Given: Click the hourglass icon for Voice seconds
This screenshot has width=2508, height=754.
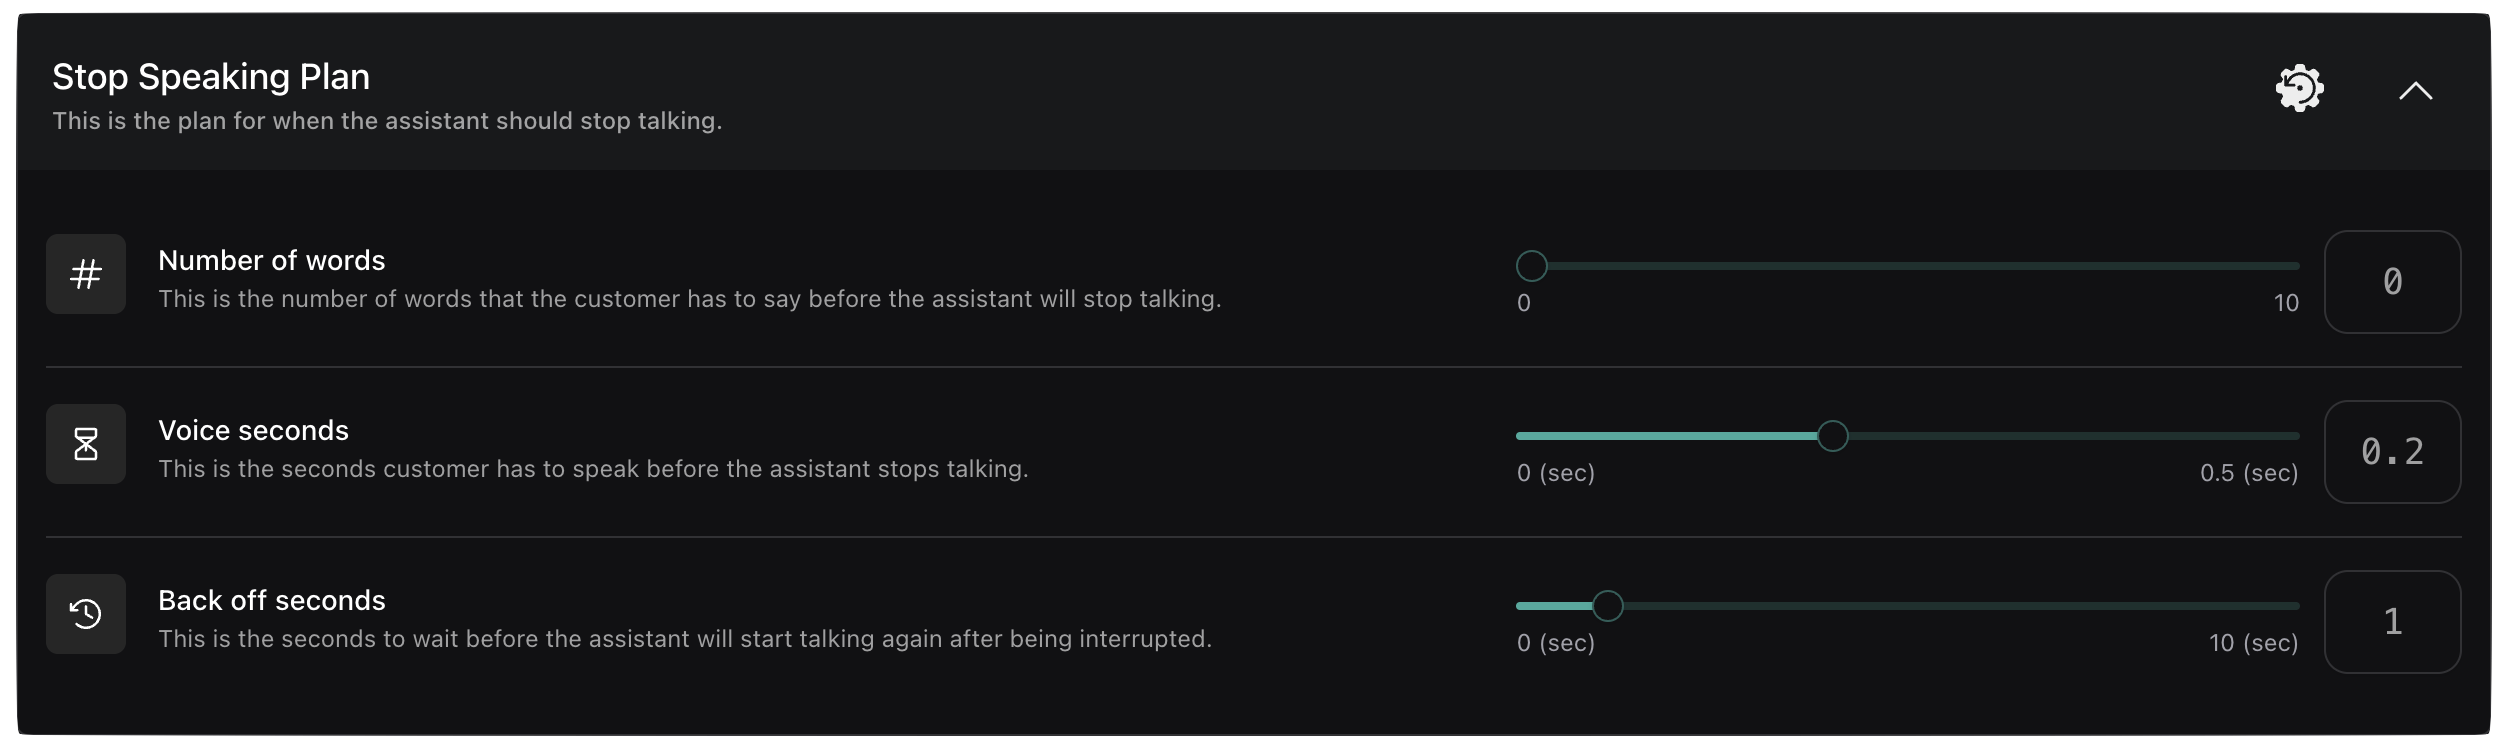Looking at the screenshot, I should pyautogui.click(x=86, y=444).
